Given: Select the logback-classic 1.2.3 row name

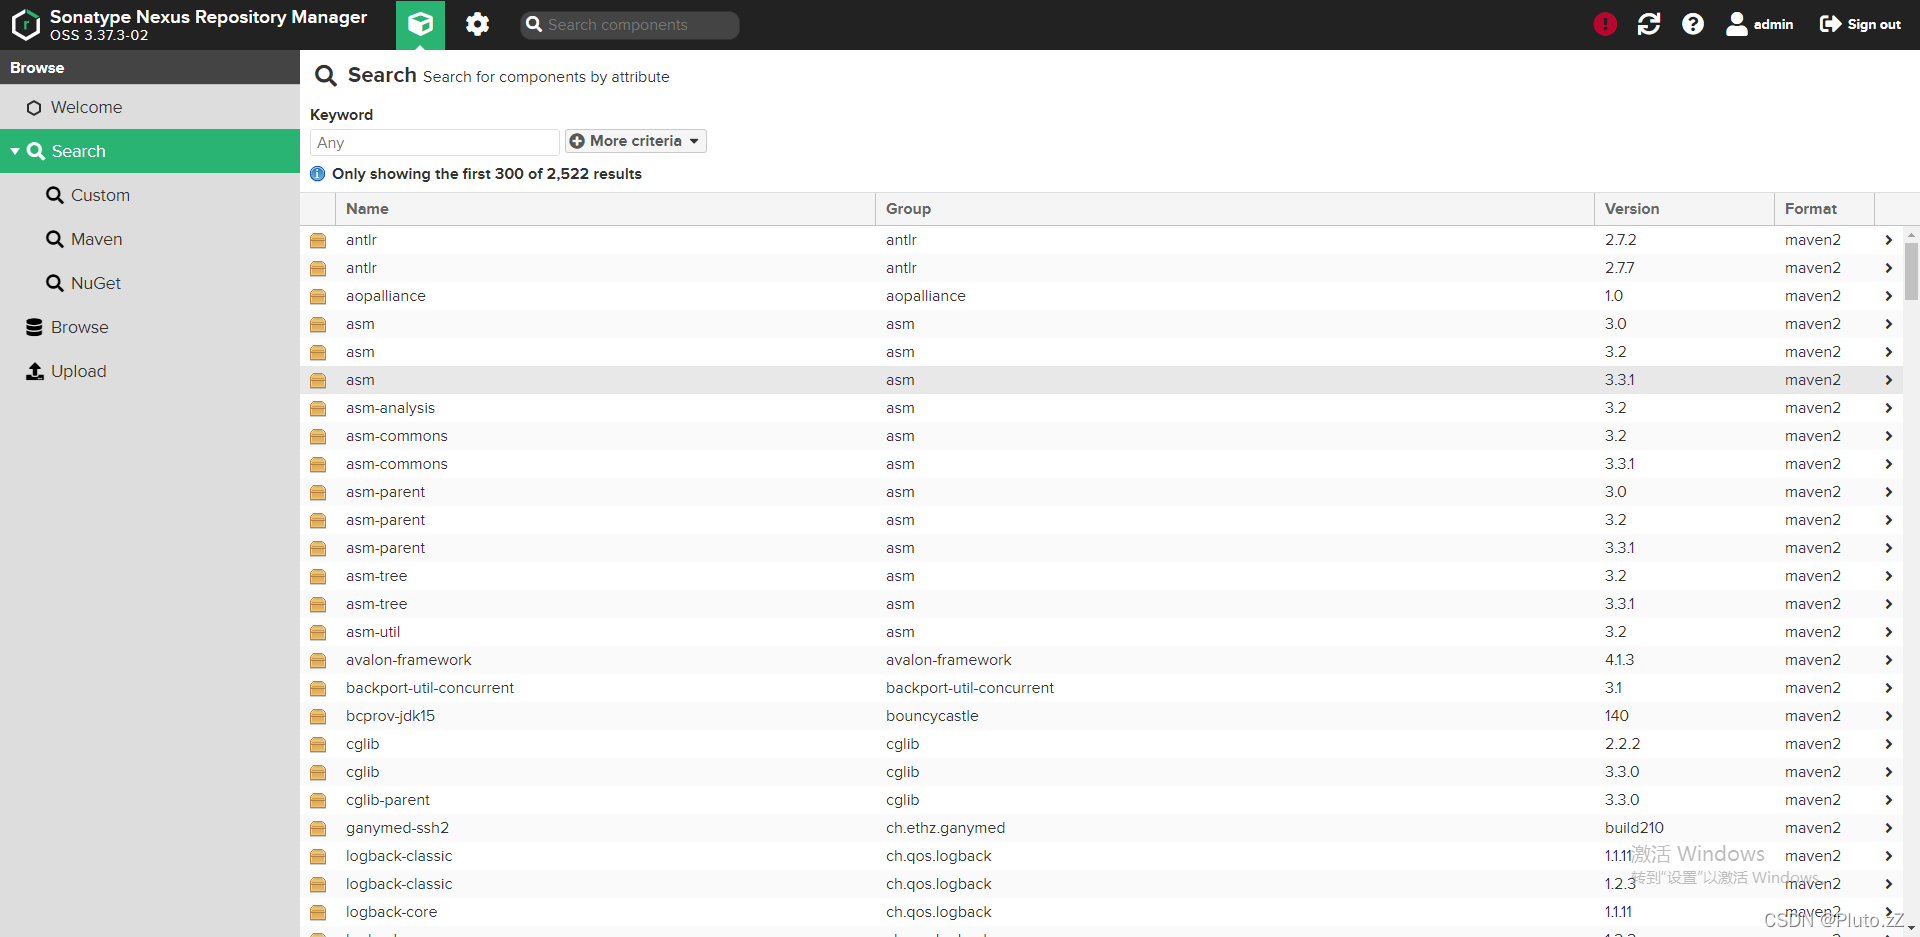Looking at the screenshot, I should 399,884.
